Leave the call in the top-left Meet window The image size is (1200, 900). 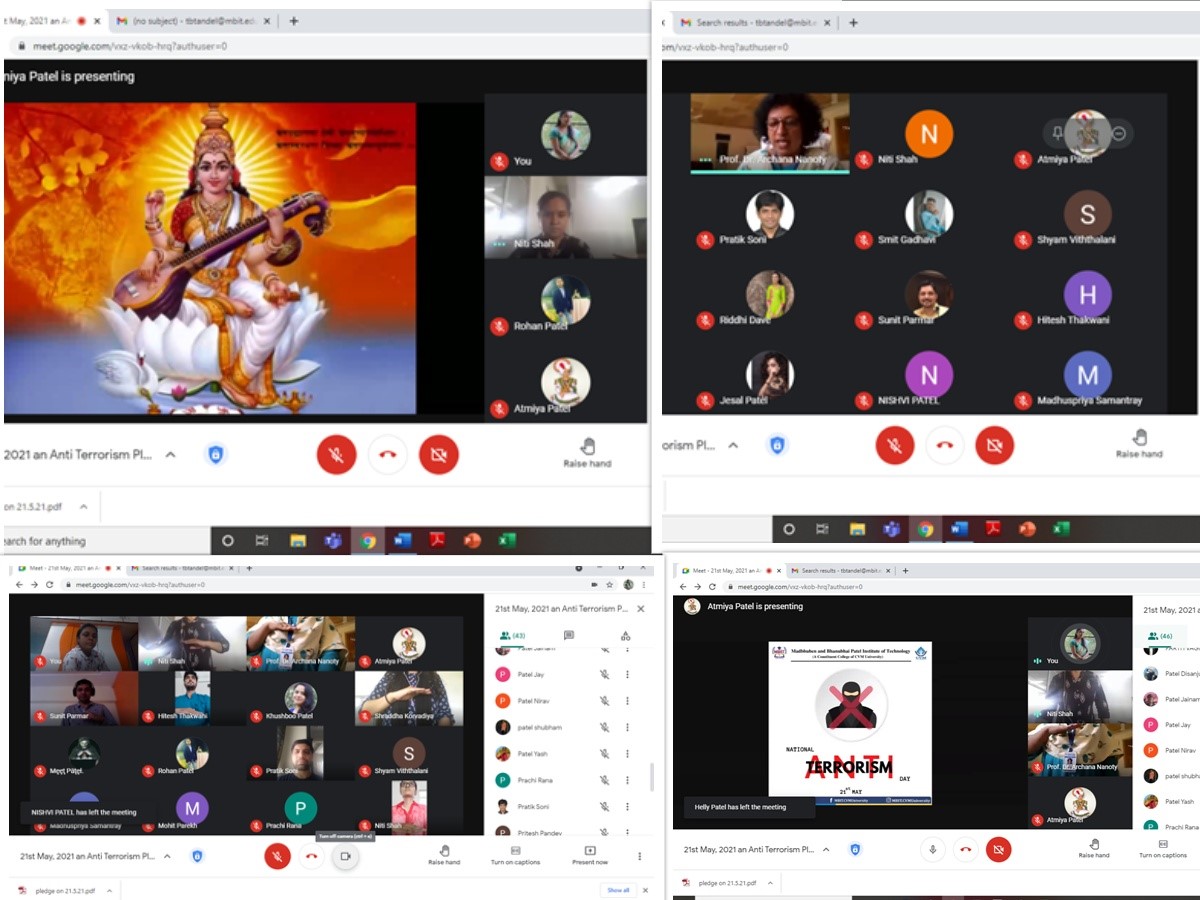[x=388, y=454]
